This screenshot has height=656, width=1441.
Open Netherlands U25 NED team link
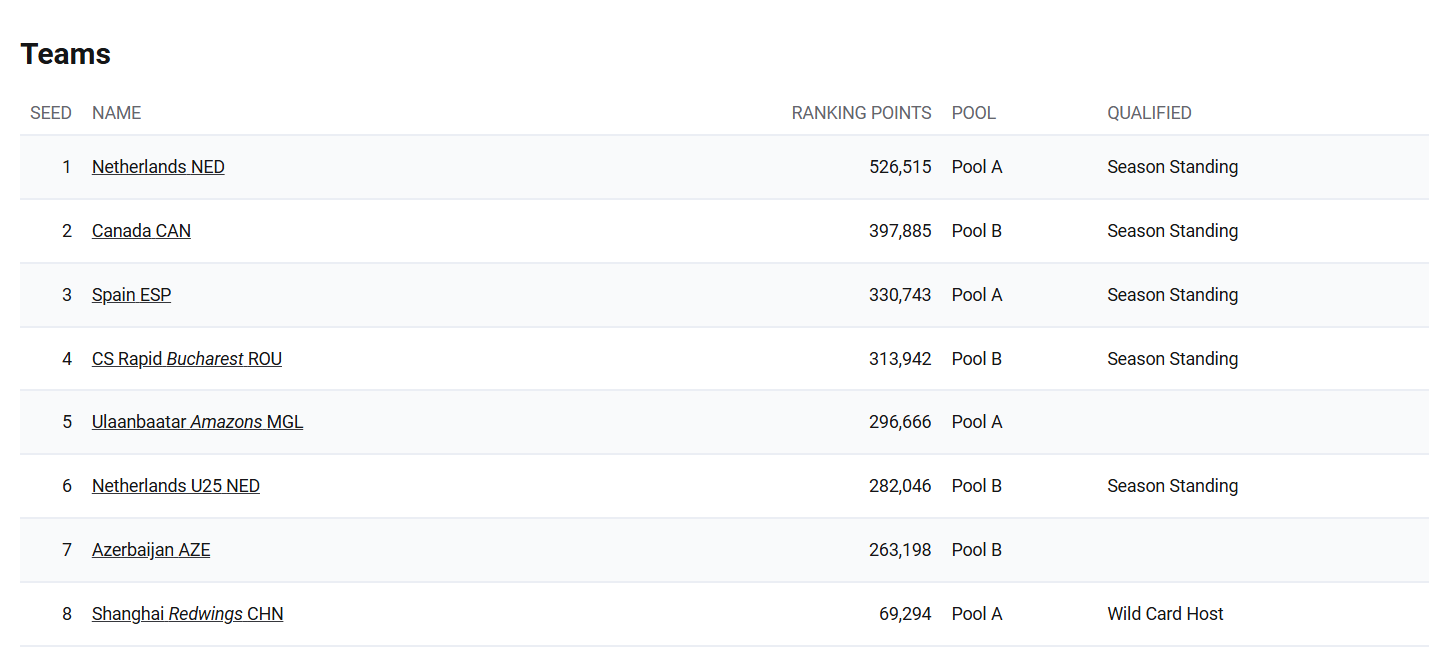(176, 486)
